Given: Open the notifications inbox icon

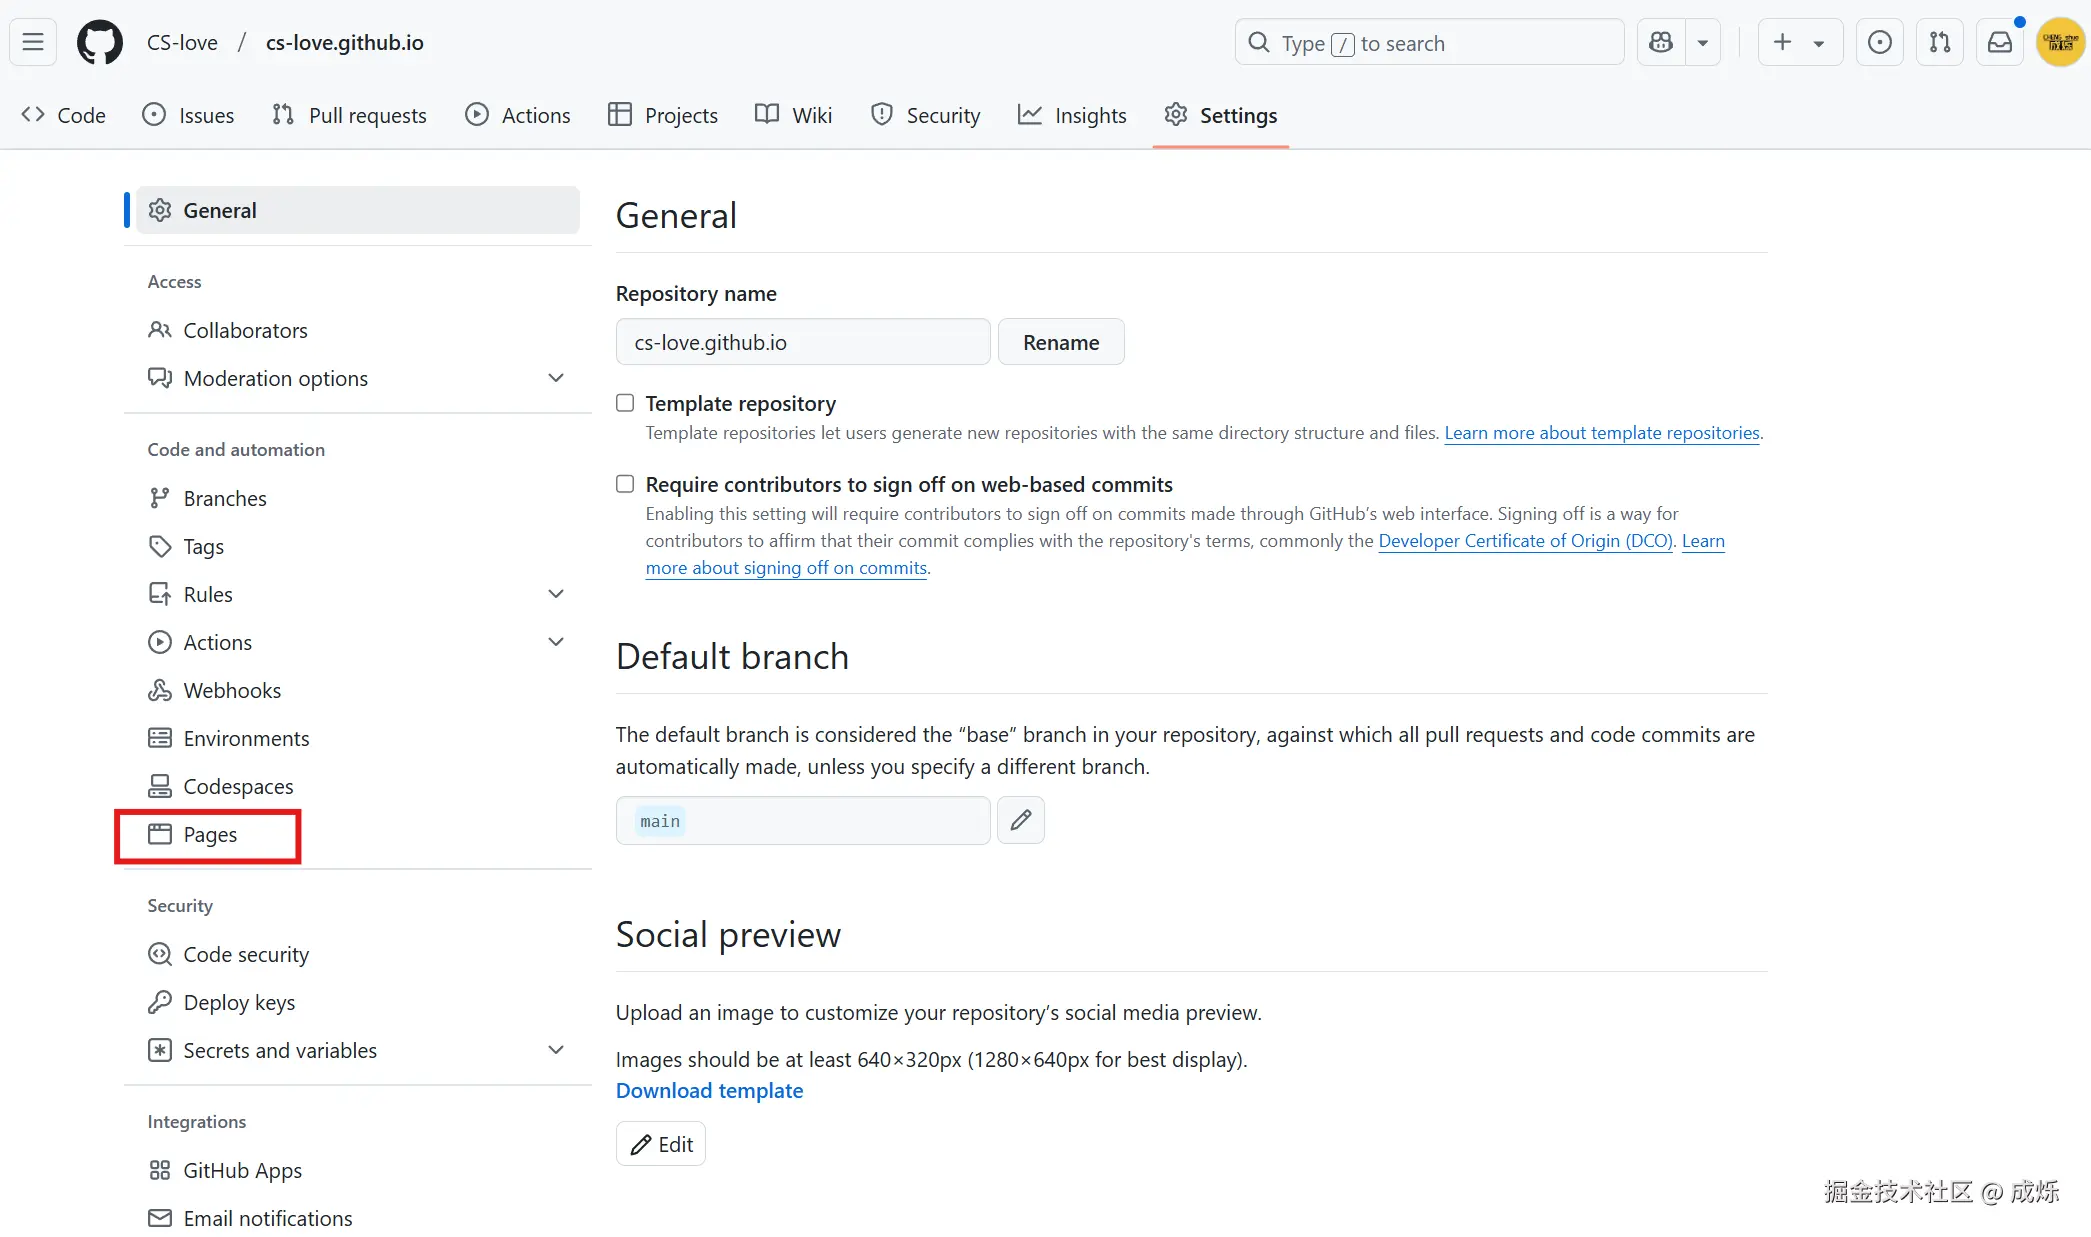Looking at the screenshot, I should (x=2000, y=42).
